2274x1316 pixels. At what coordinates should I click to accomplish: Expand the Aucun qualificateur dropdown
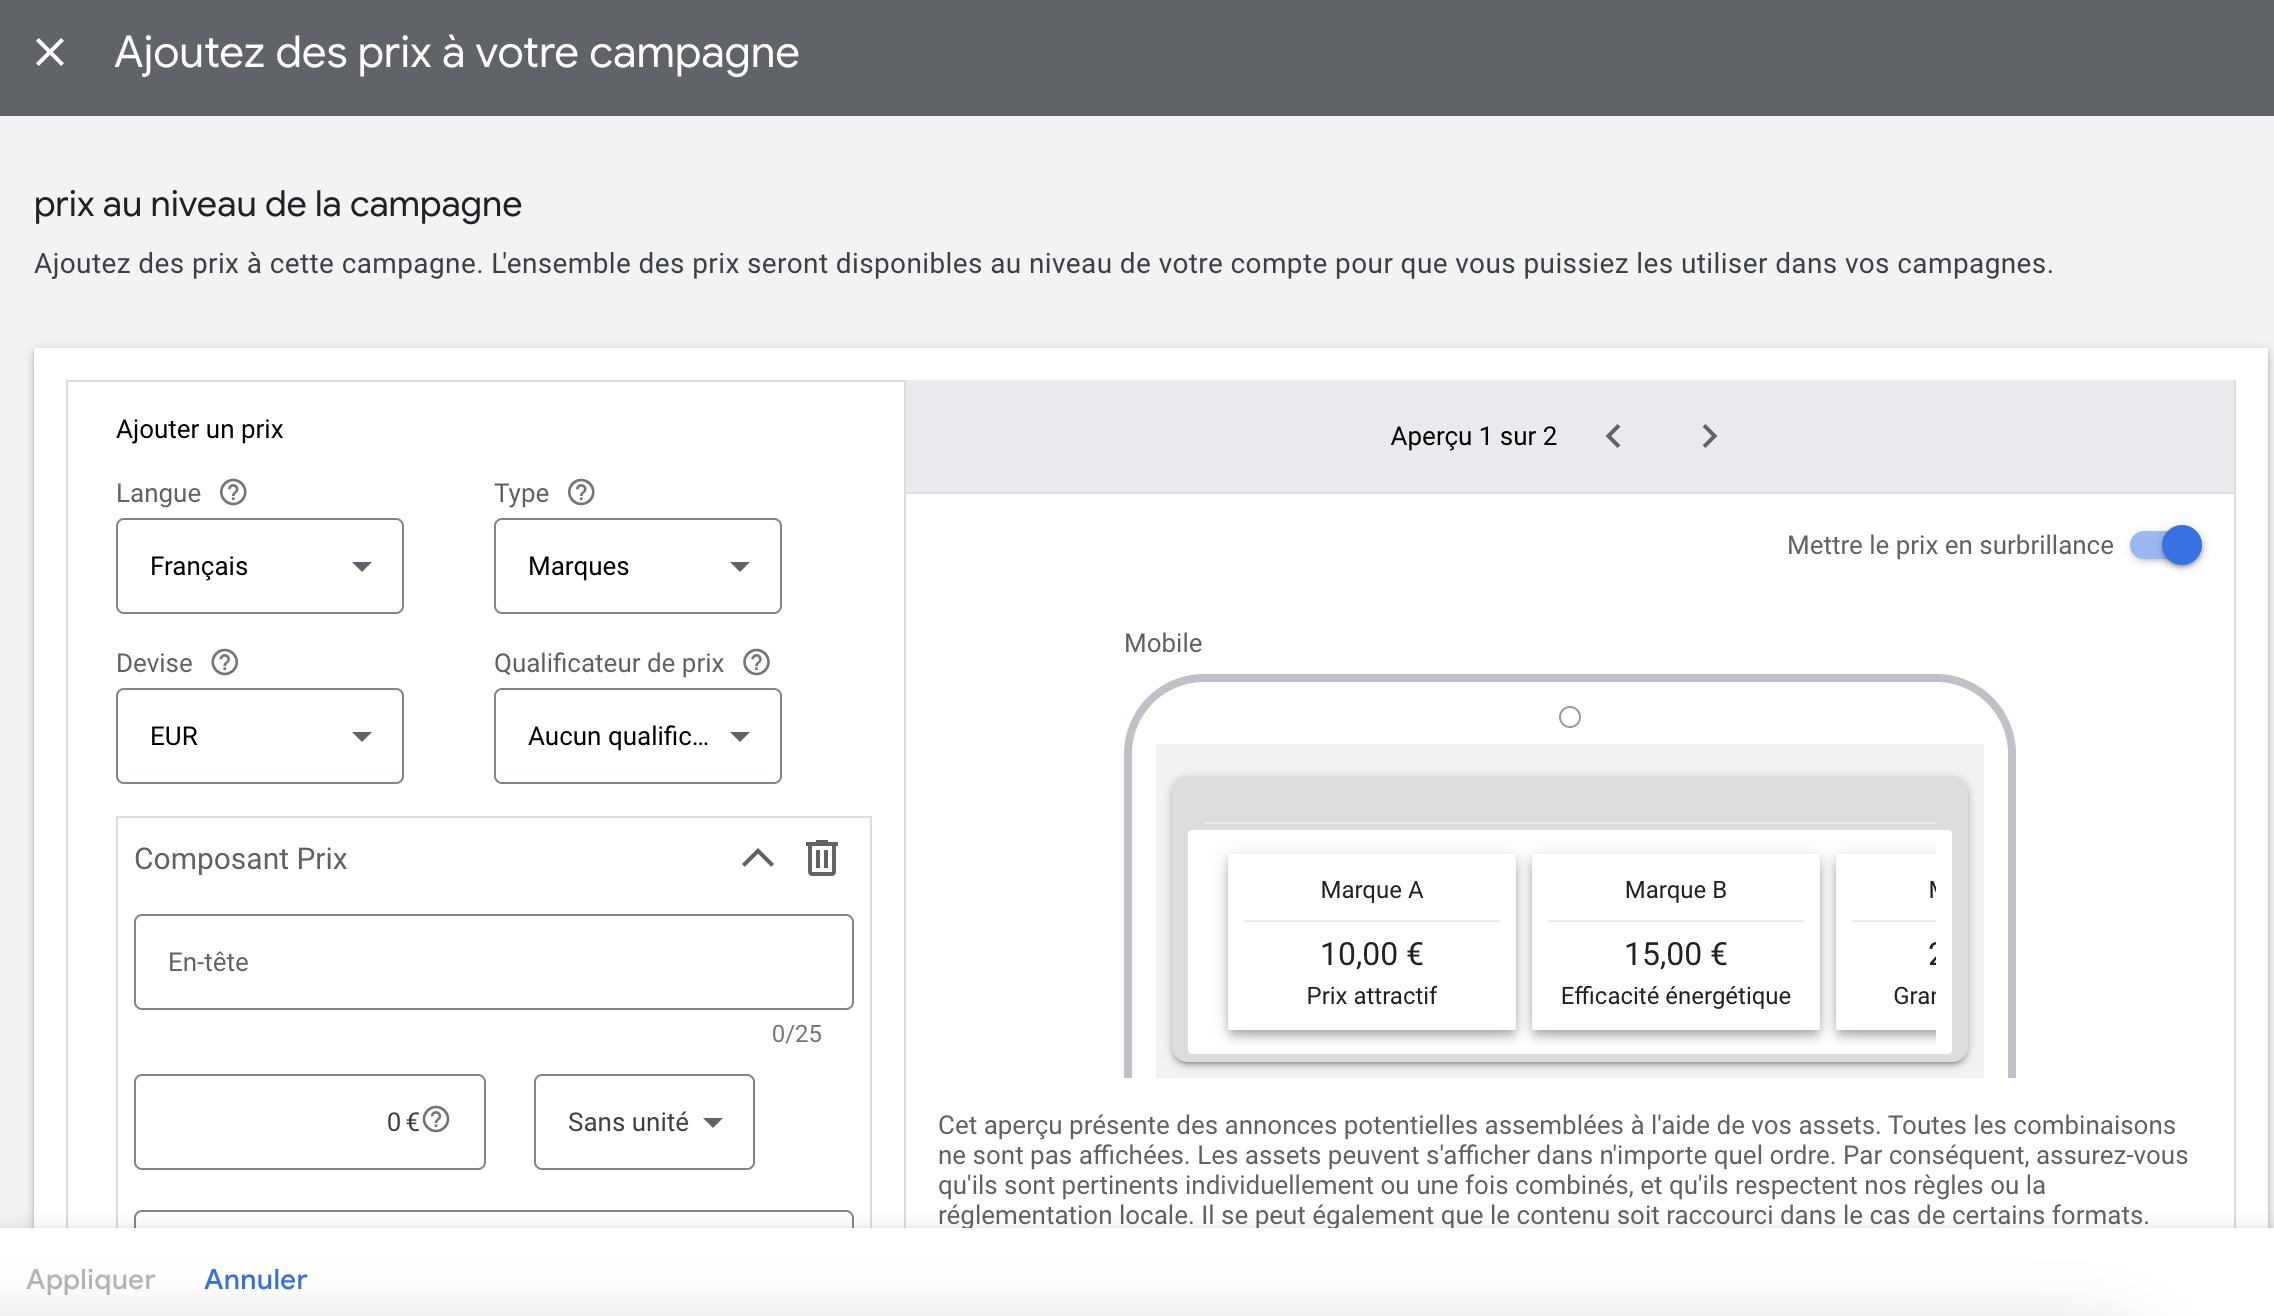coord(638,736)
